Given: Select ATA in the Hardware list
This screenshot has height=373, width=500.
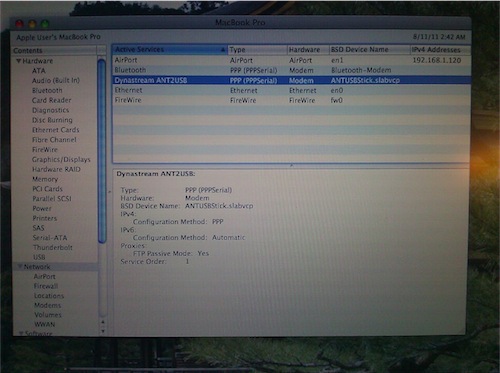Looking at the screenshot, I should (39, 71).
